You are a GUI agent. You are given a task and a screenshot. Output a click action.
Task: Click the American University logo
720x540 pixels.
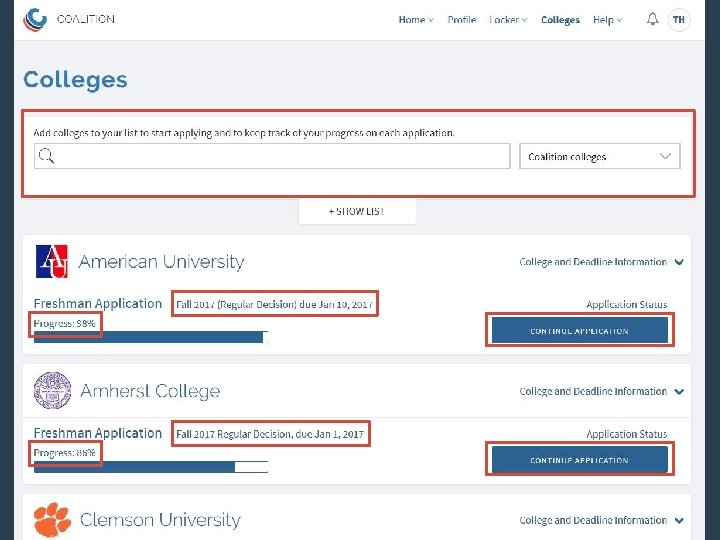coord(52,262)
